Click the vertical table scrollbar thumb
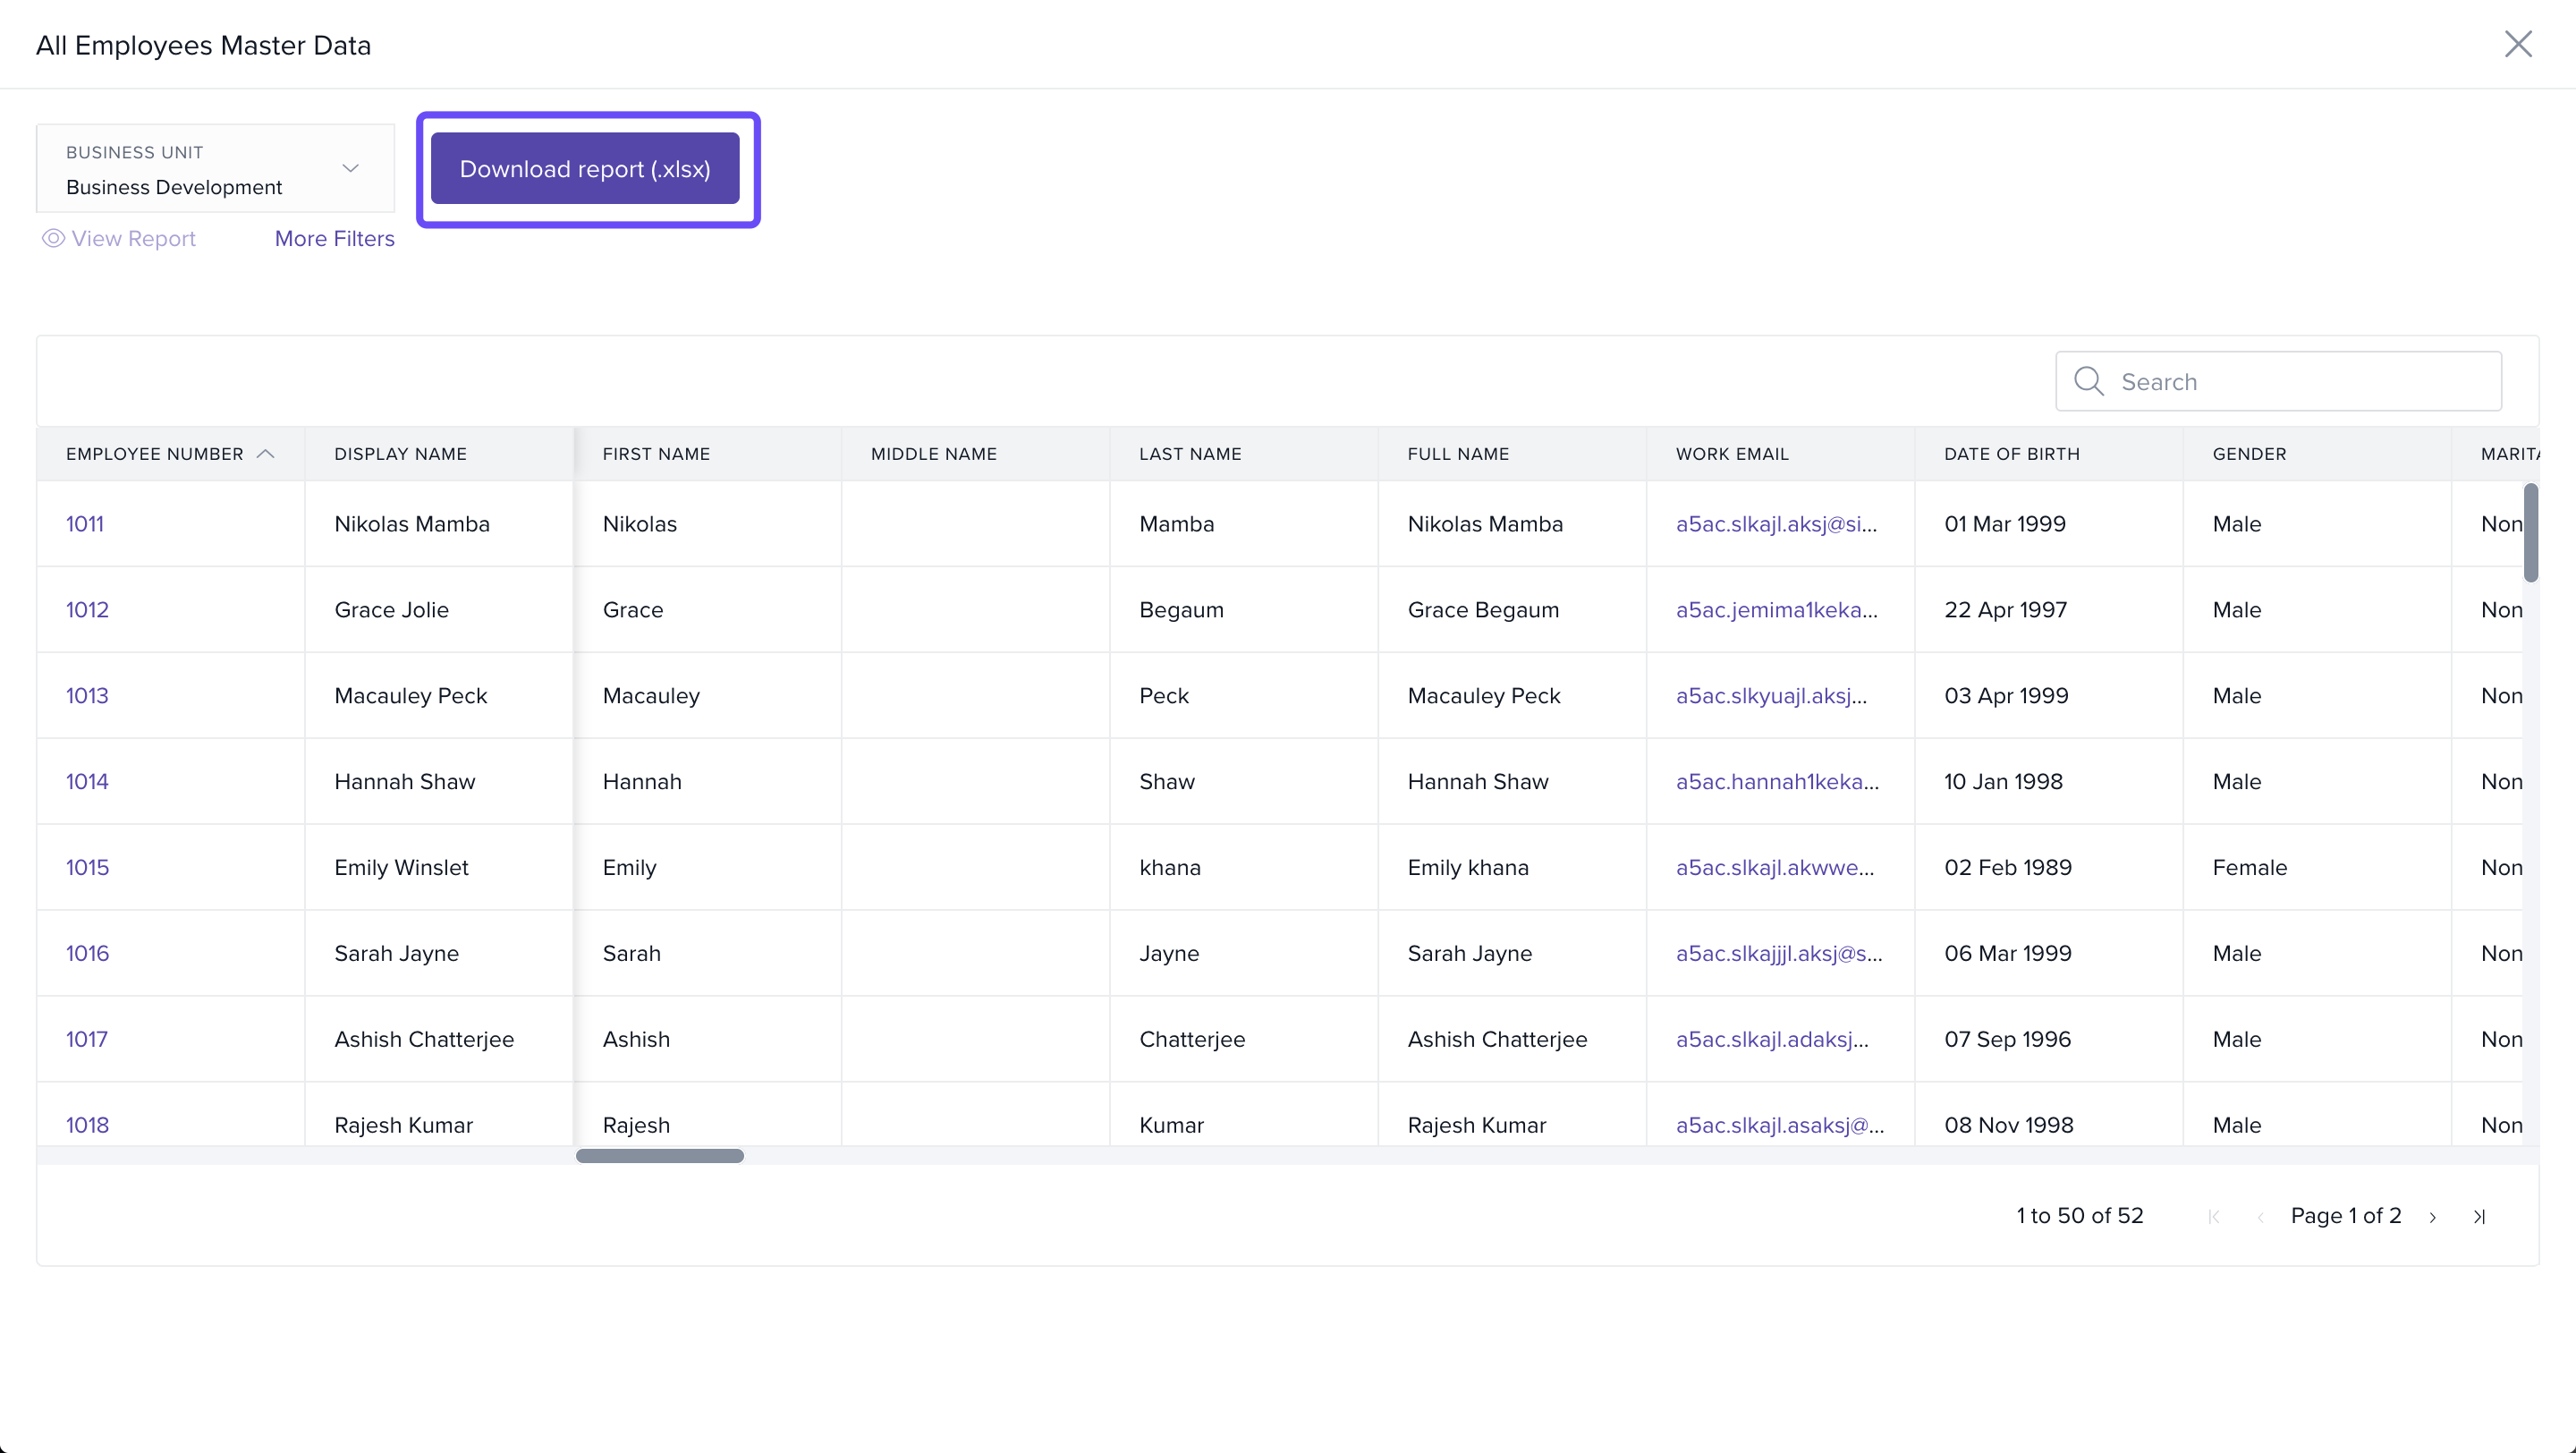Screen dimensions: 2576x1453 [2530, 533]
